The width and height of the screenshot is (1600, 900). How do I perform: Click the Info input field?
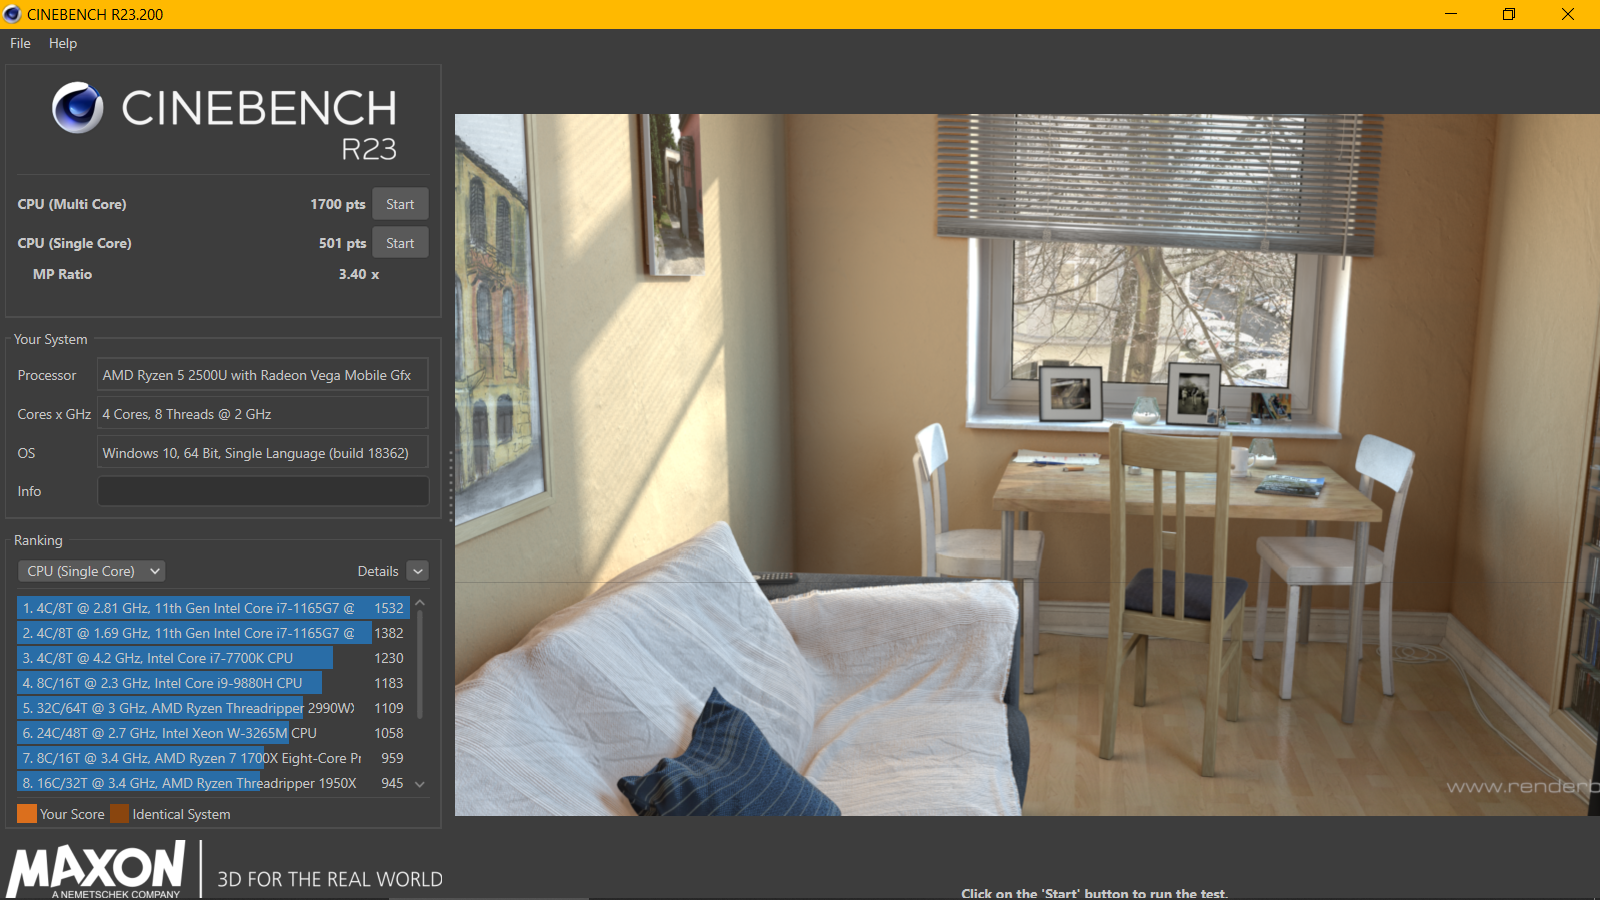pyautogui.click(x=263, y=491)
